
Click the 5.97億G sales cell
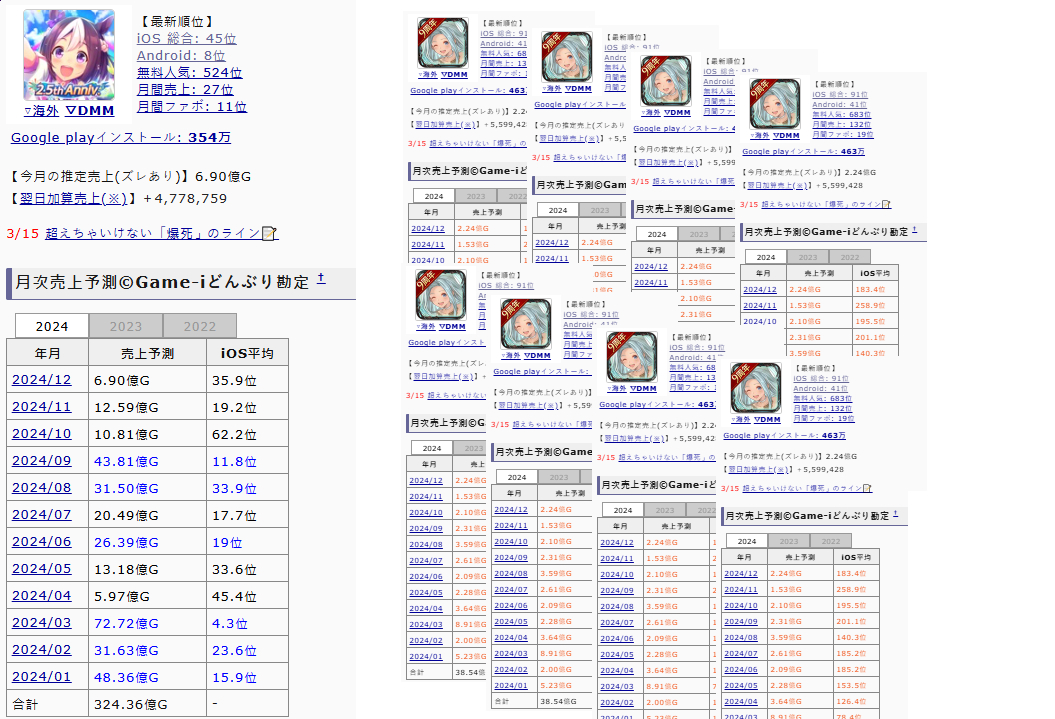(x=147, y=596)
